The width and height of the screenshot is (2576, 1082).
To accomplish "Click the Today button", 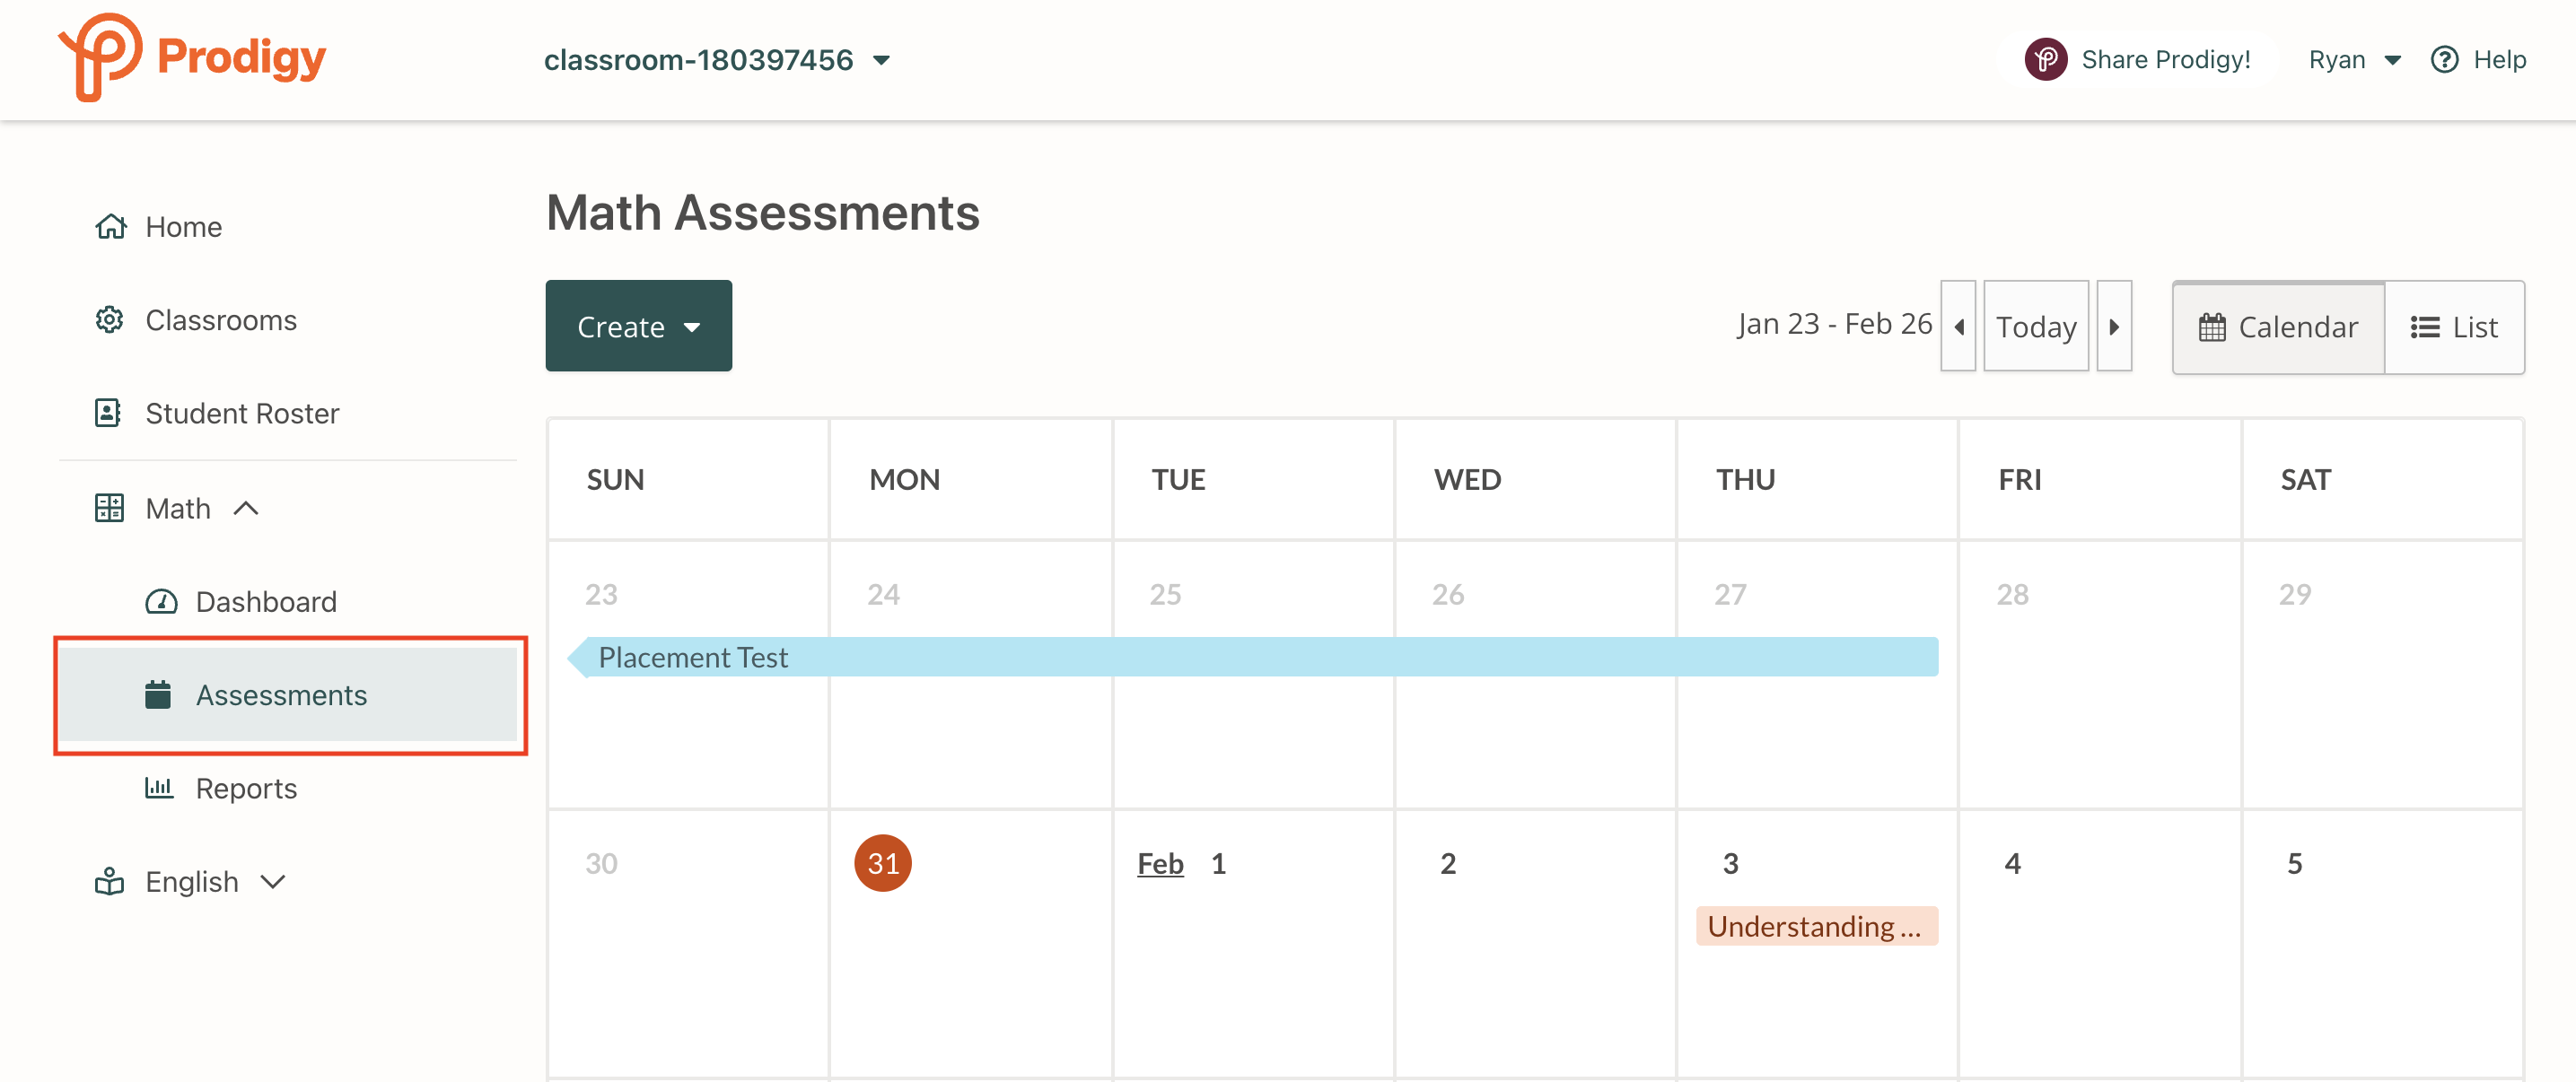I will (2036, 325).
